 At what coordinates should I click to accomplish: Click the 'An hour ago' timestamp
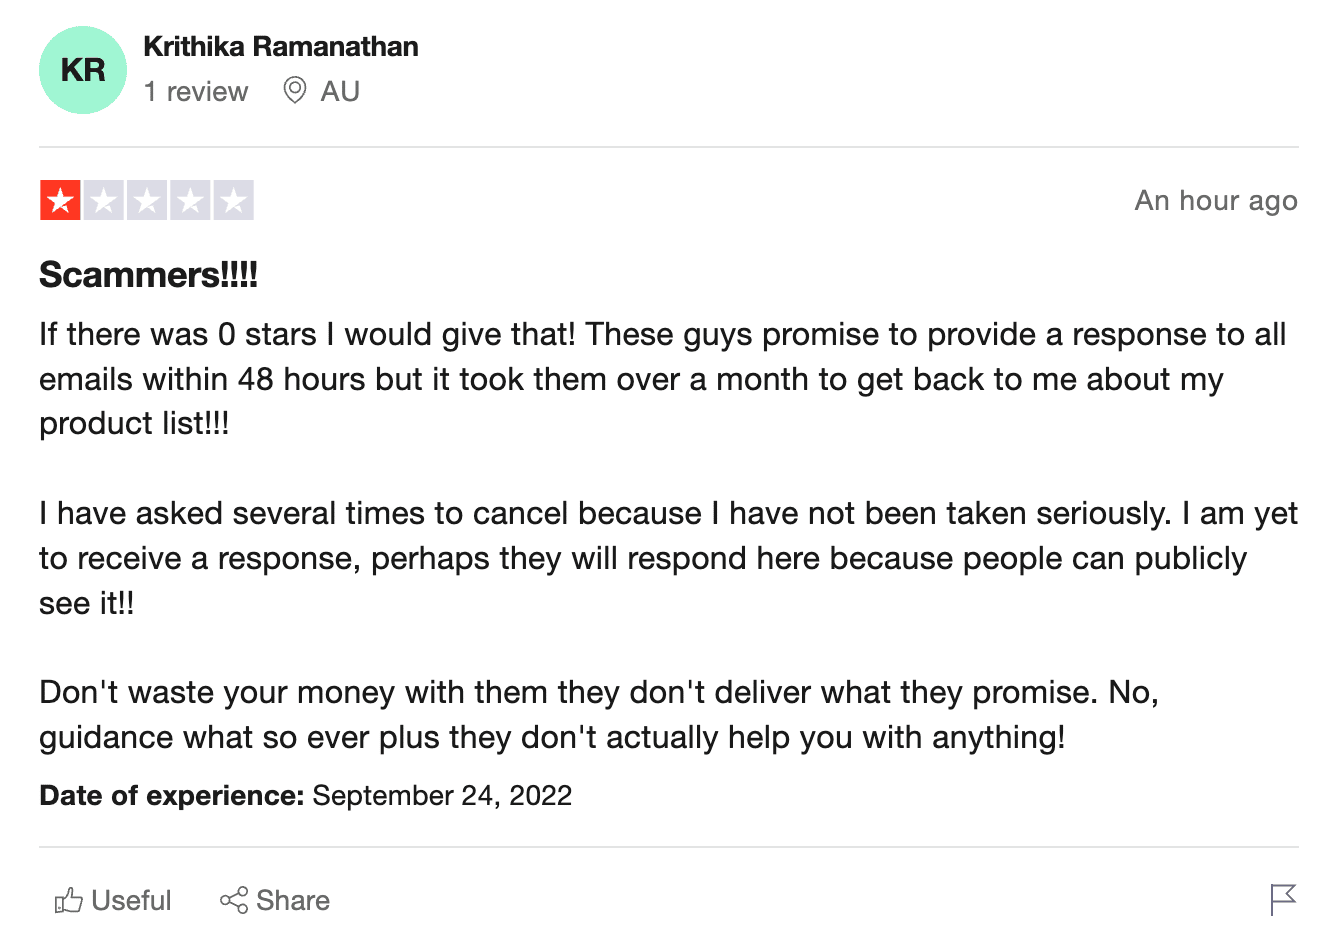pyautogui.click(x=1216, y=201)
